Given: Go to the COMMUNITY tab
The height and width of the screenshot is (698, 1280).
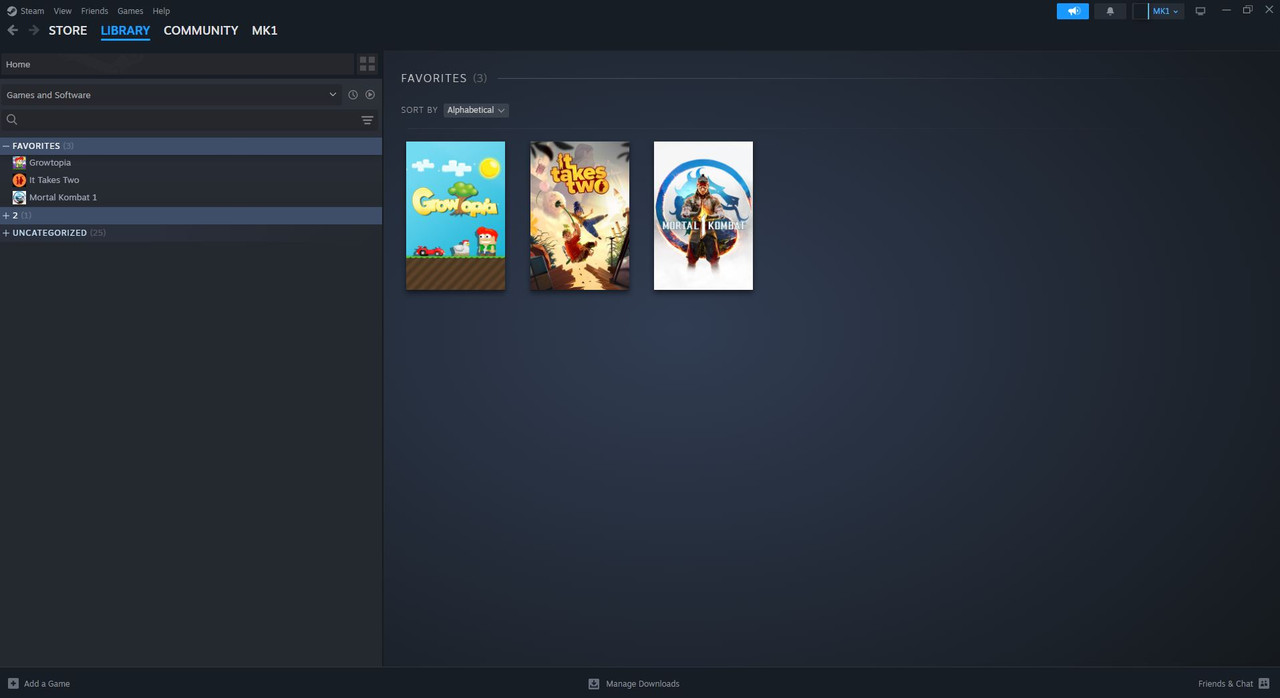Looking at the screenshot, I should (x=201, y=30).
